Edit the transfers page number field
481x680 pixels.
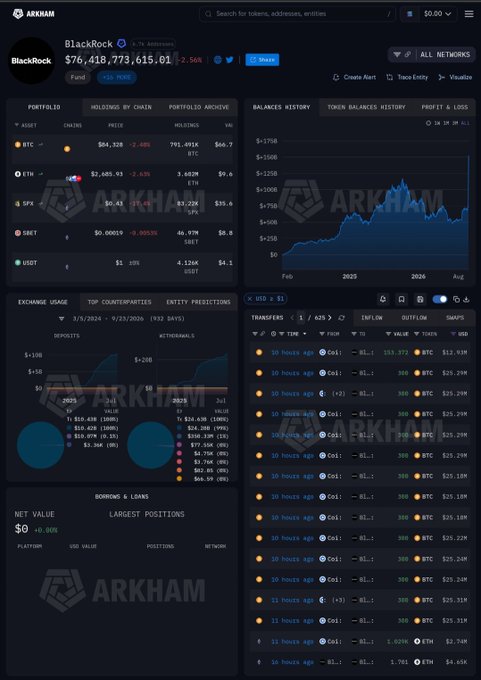[x=301, y=318]
